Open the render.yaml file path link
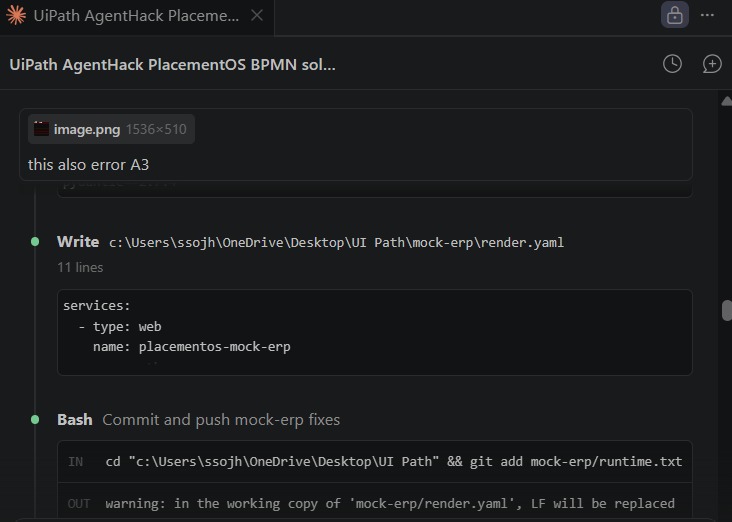The image size is (732, 522). click(336, 243)
